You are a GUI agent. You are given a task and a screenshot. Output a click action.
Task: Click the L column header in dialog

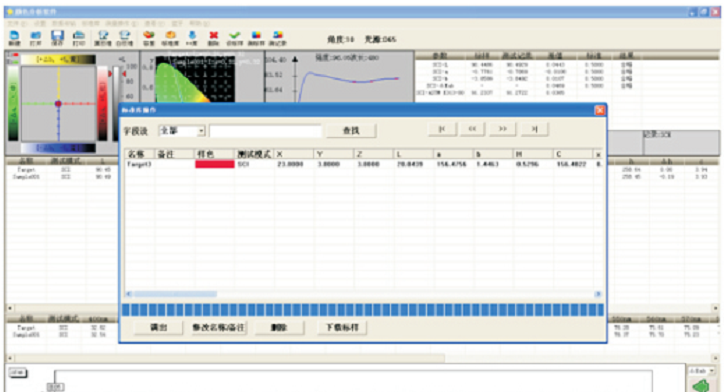point(413,154)
